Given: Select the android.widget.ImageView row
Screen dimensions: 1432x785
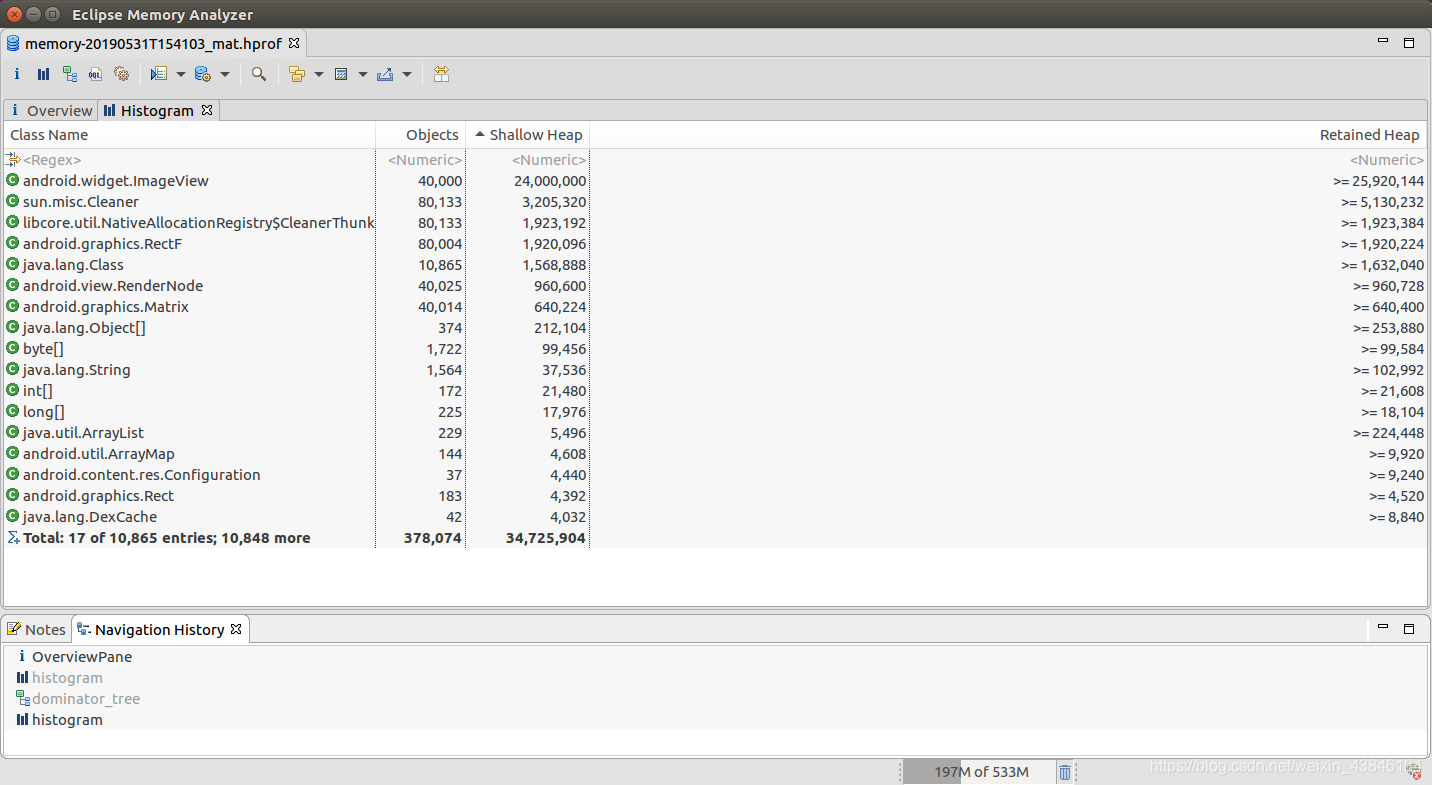Looking at the screenshot, I should coord(716,181).
